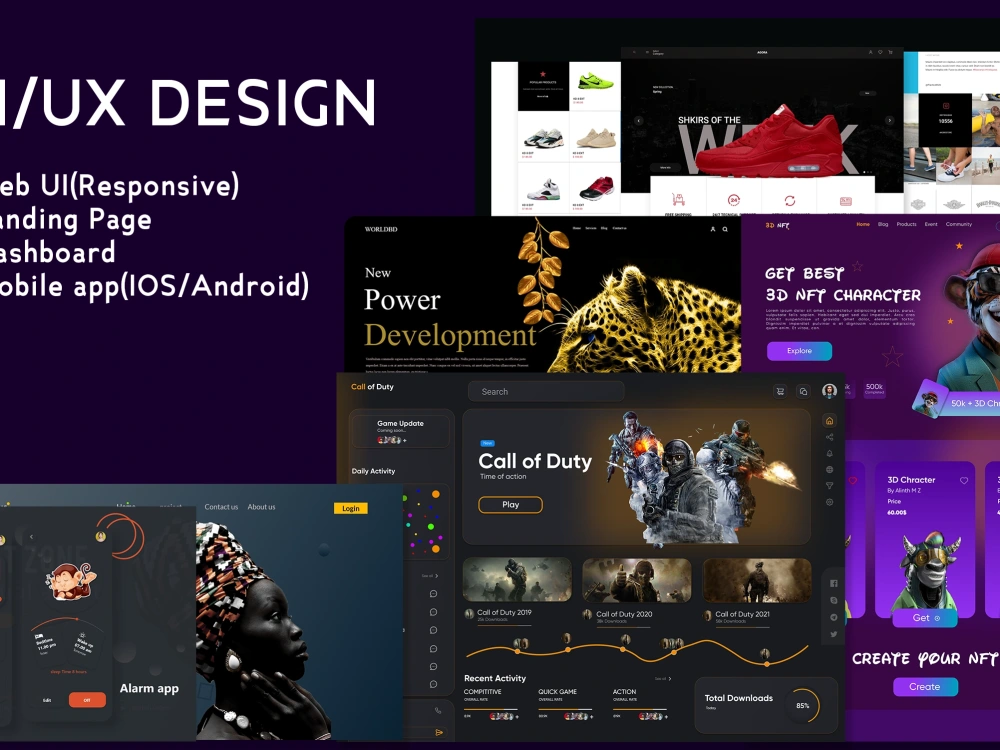Click the Instagram icon above 10556 in shoe store
This screenshot has height=750, width=1000.
pyautogui.click(x=946, y=106)
